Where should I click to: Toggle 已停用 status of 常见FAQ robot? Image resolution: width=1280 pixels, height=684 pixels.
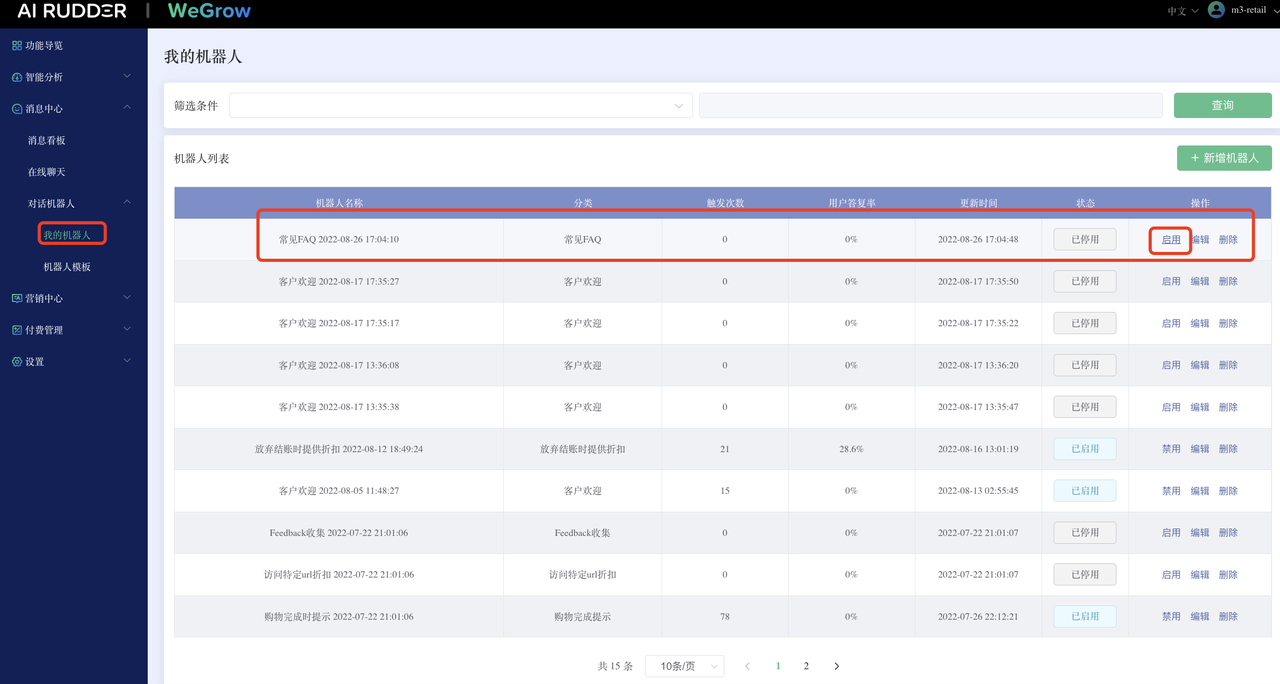[1085, 240]
